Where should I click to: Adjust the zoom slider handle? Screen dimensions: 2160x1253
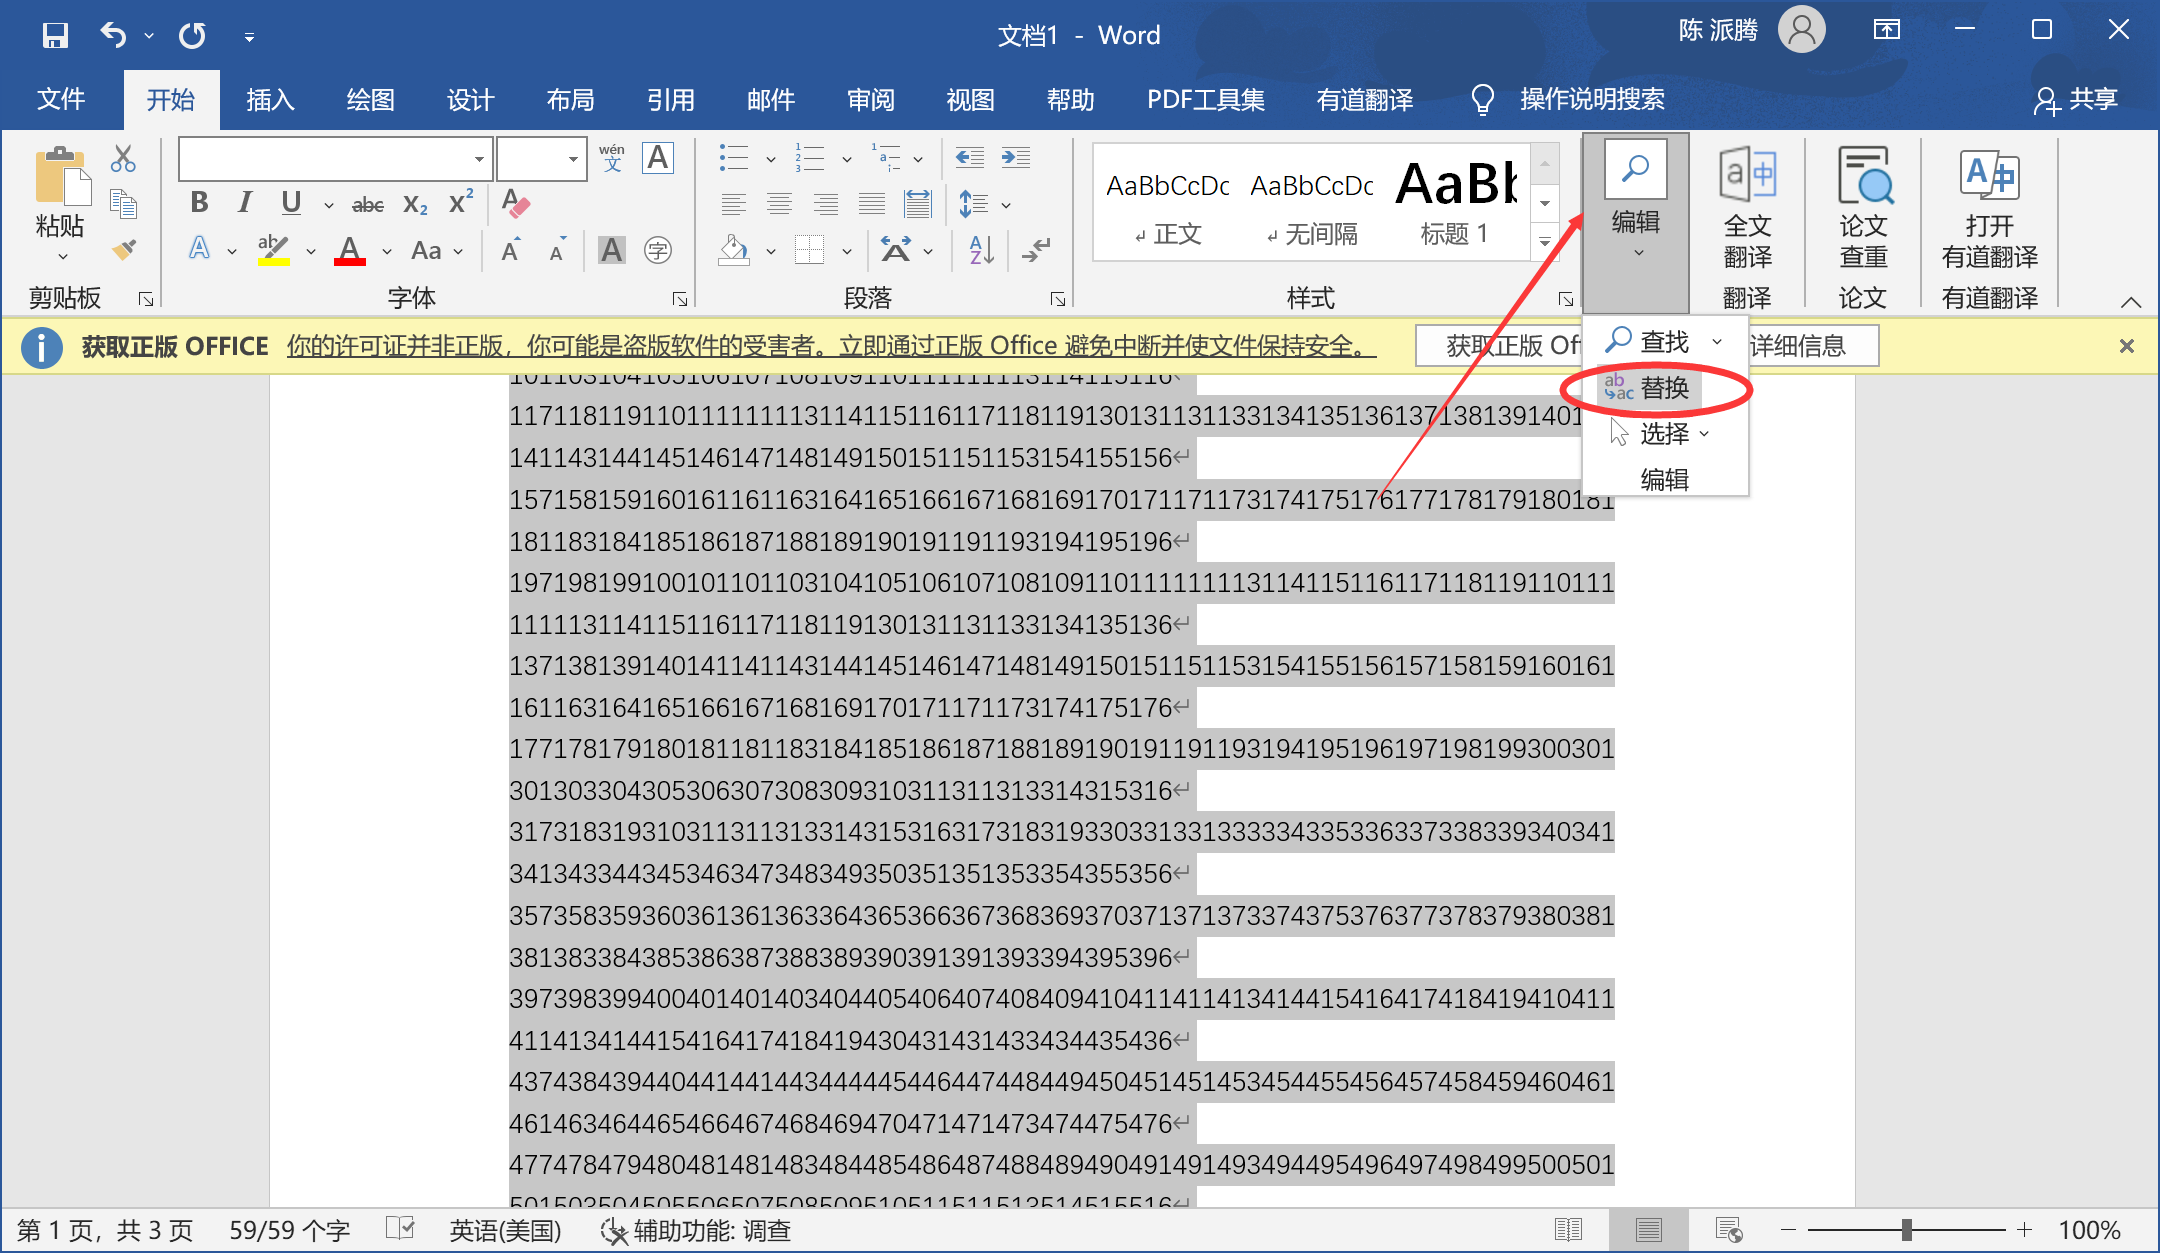1906,1230
